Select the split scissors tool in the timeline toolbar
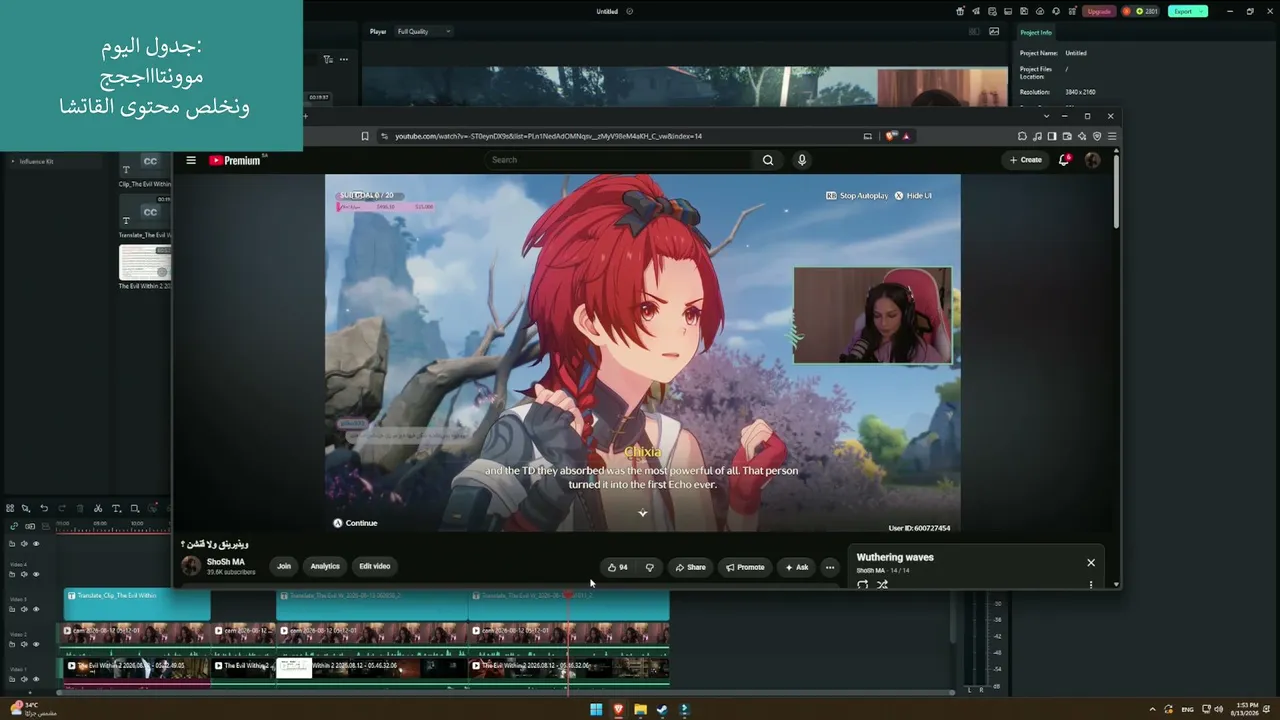1280x720 pixels. (x=98, y=508)
